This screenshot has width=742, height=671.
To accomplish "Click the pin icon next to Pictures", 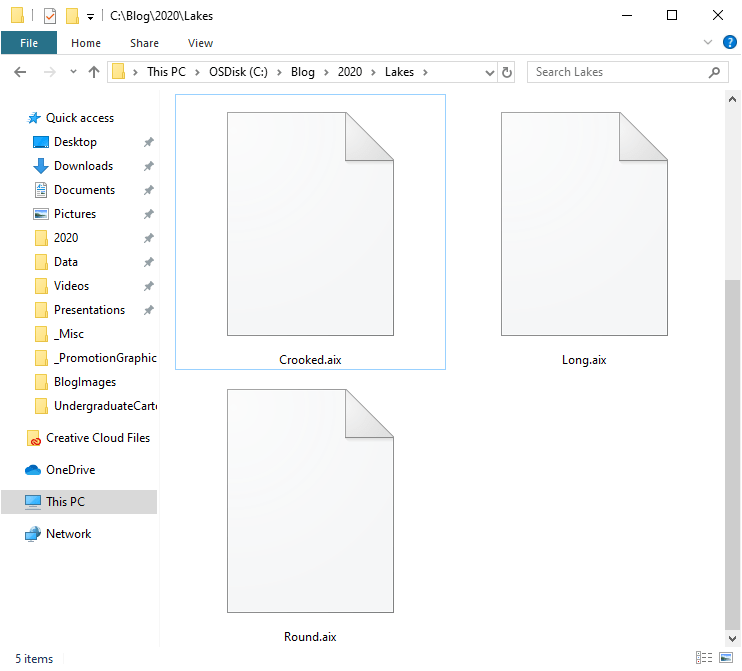I will pos(149,214).
